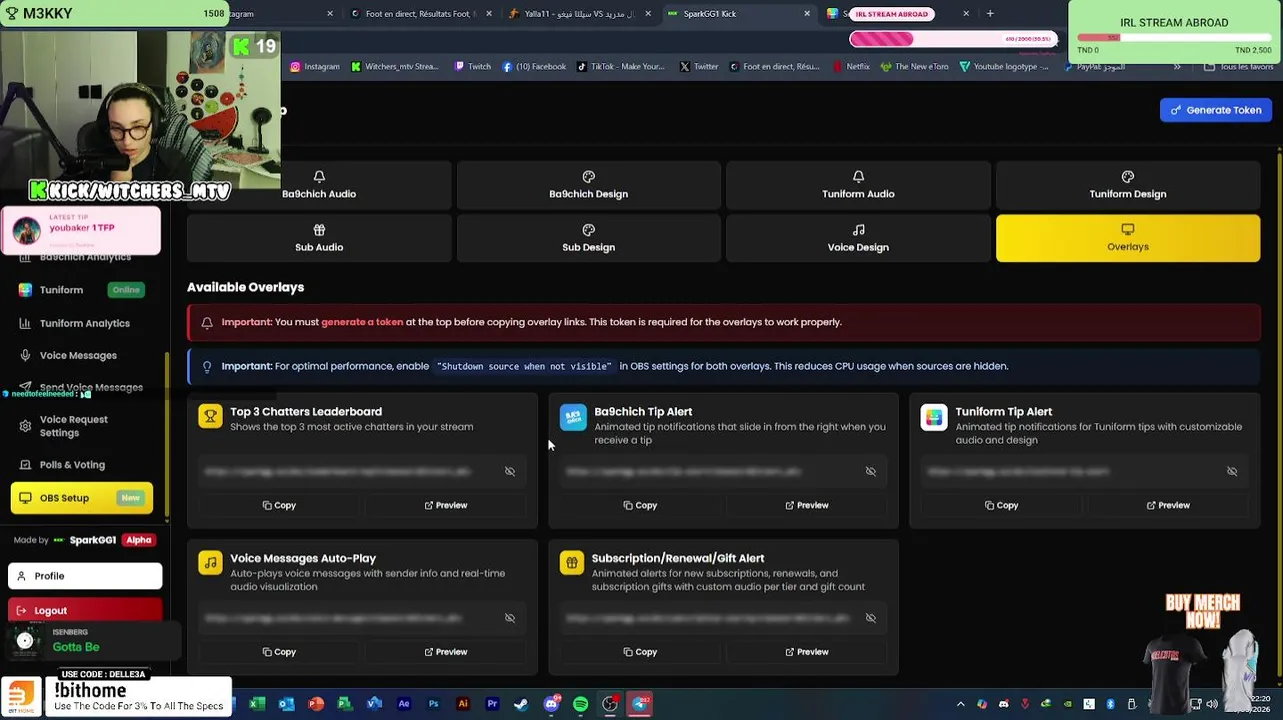Screen dimensions: 1283x720
Task: Open the TikTok bookmark
Action: (x=620, y=67)
